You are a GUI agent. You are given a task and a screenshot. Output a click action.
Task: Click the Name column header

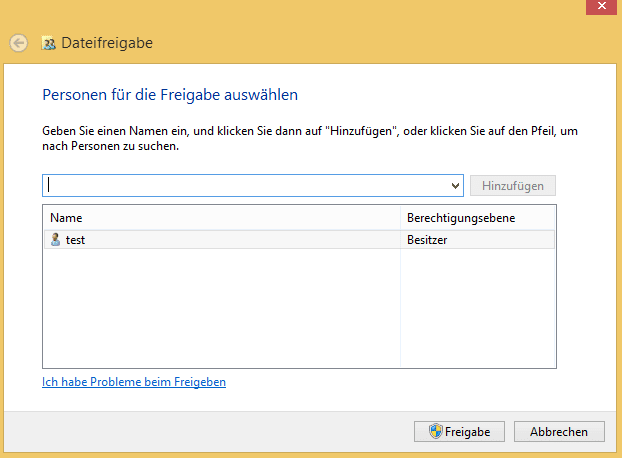click(x=222, y=218)
